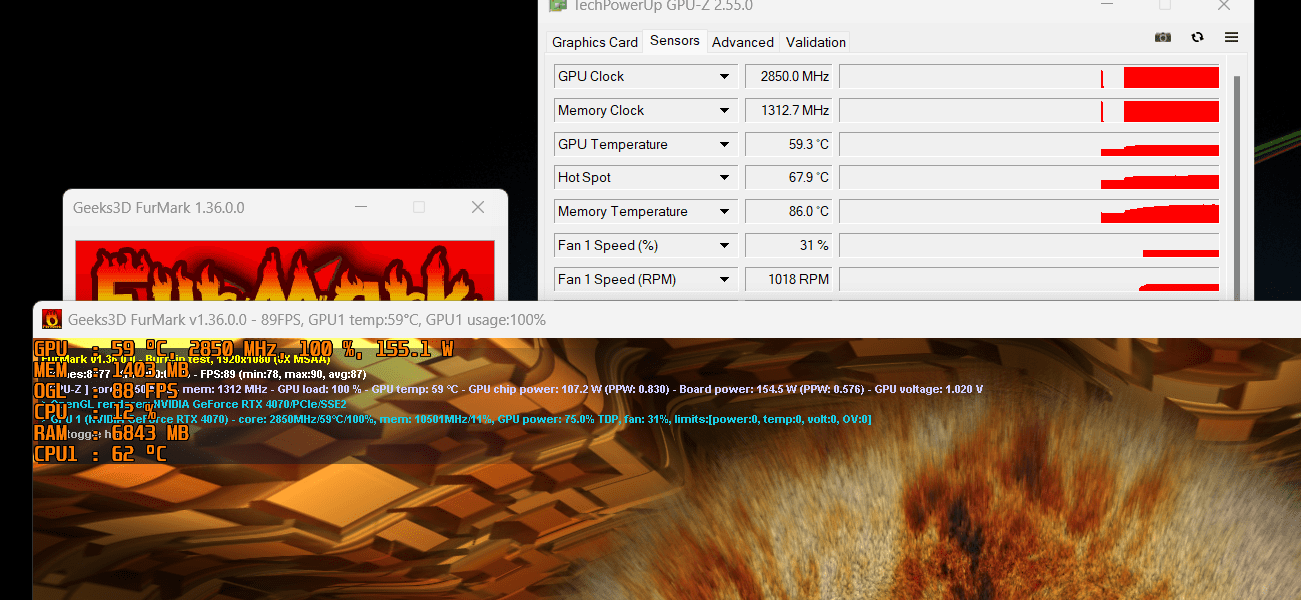
Task: Click the FurMark burn-in window title icon
Action: [52, 320]
